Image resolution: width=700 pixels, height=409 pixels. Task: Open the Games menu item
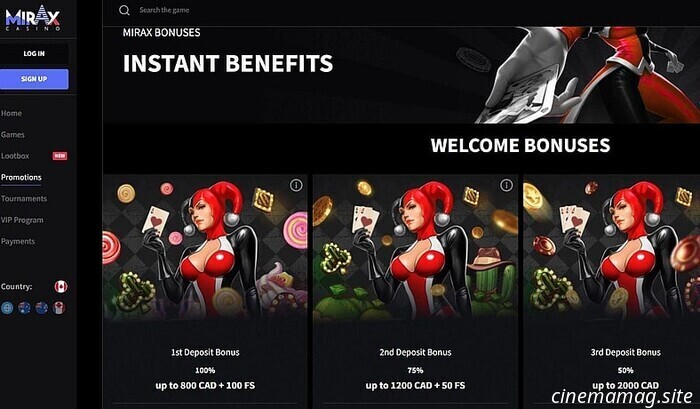[x=12, y=134]
